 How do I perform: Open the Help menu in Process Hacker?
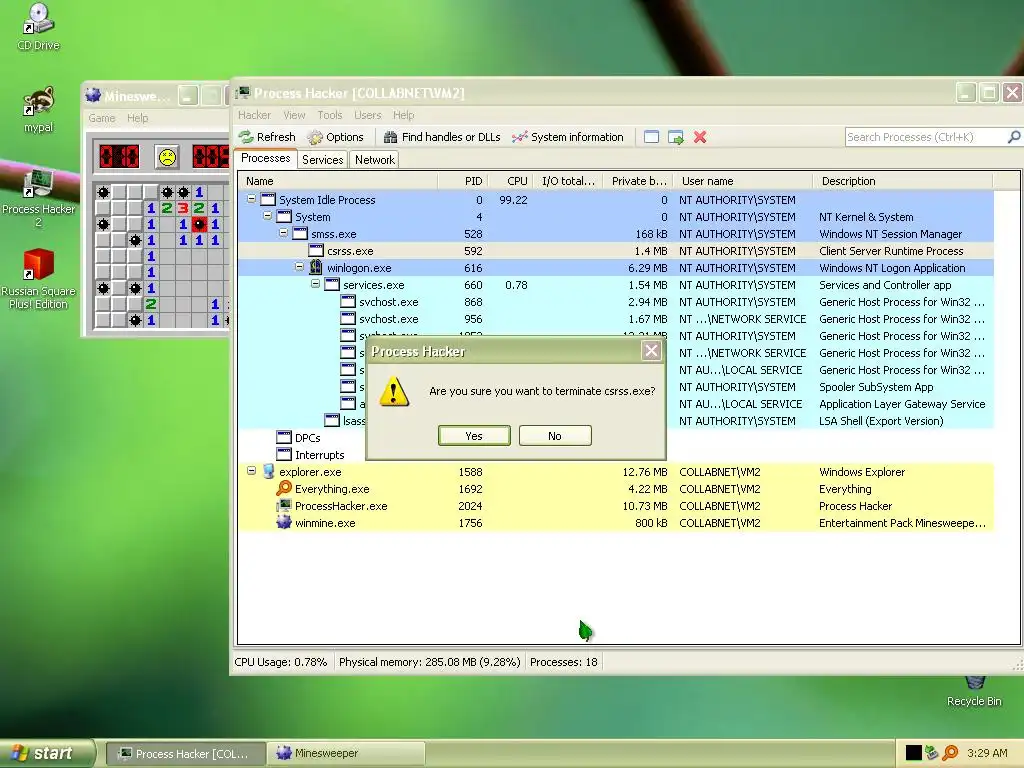[404, 115]
